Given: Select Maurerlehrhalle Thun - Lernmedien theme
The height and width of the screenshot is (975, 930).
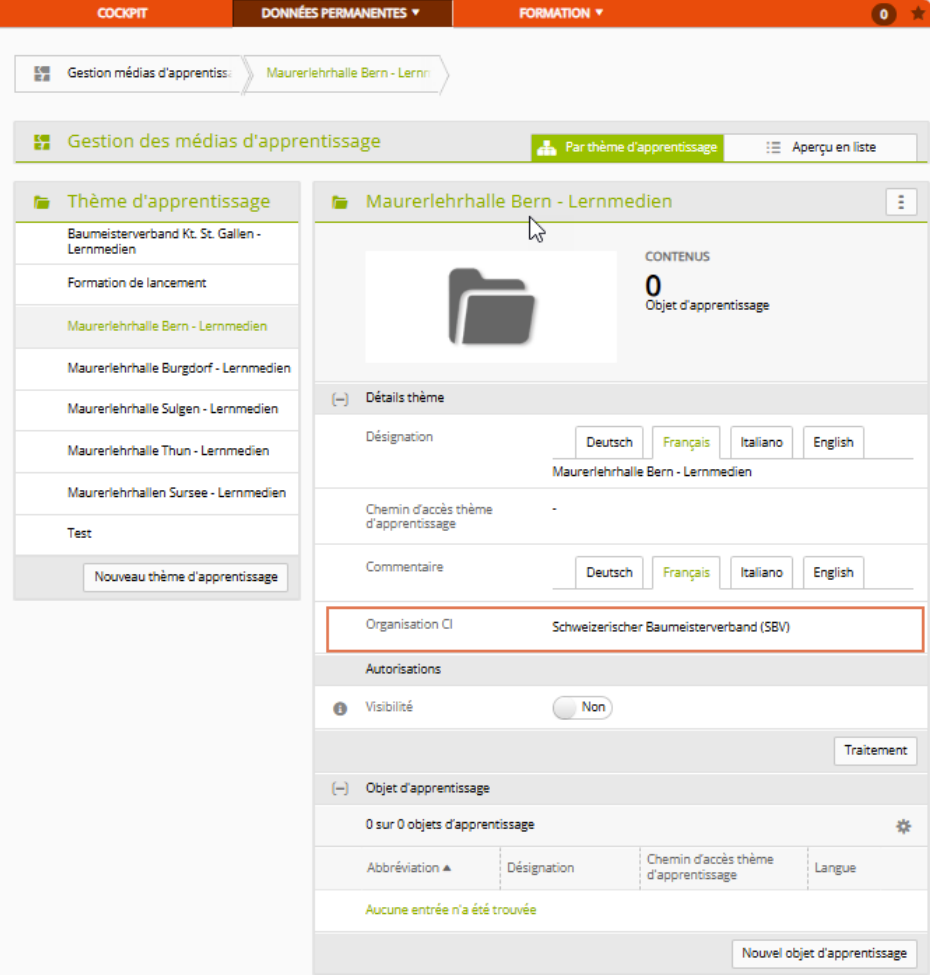Looking at the screenshot, I should [168, 451].
